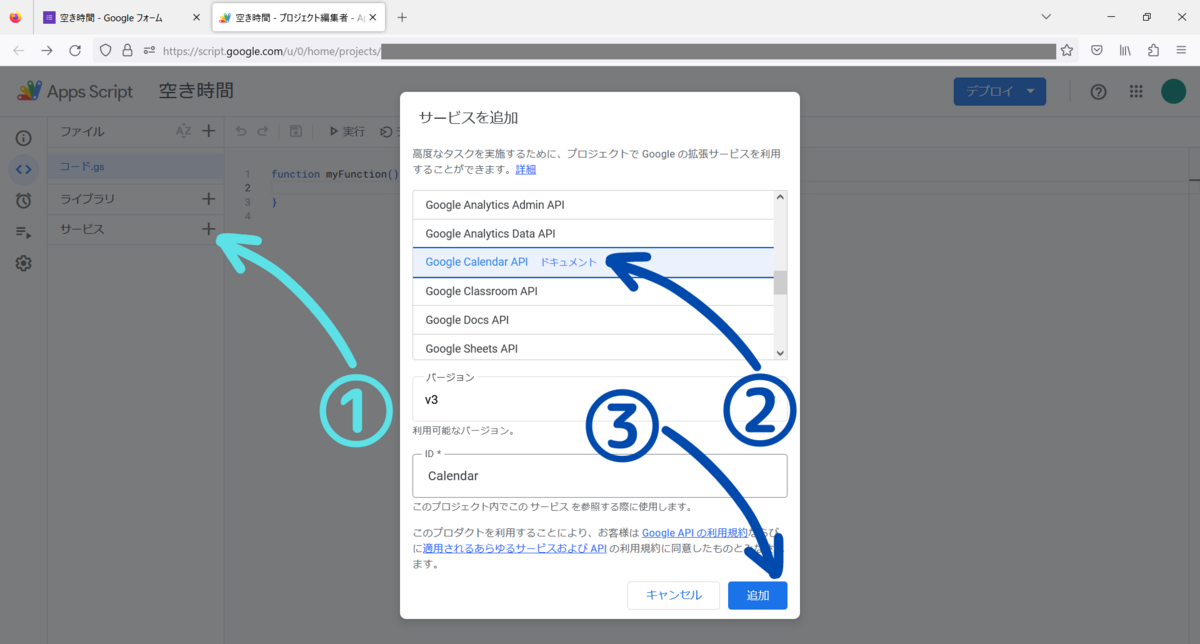Bookmark this page with the star icon

tap(1067, 50)
